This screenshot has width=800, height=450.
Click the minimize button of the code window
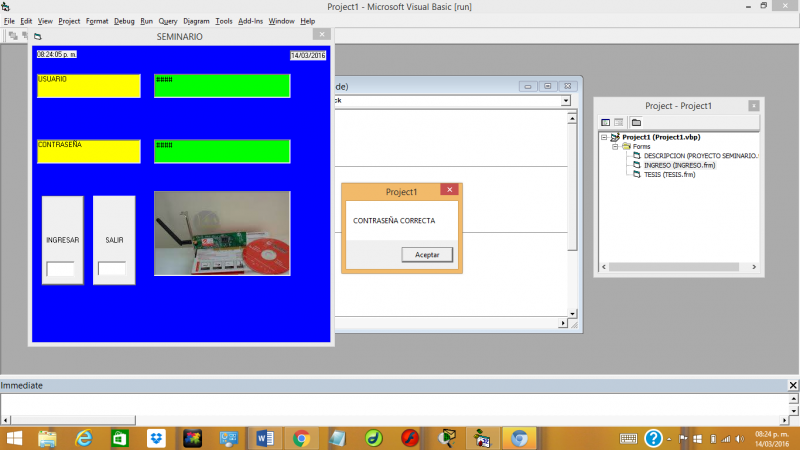(x=528, y=86)
